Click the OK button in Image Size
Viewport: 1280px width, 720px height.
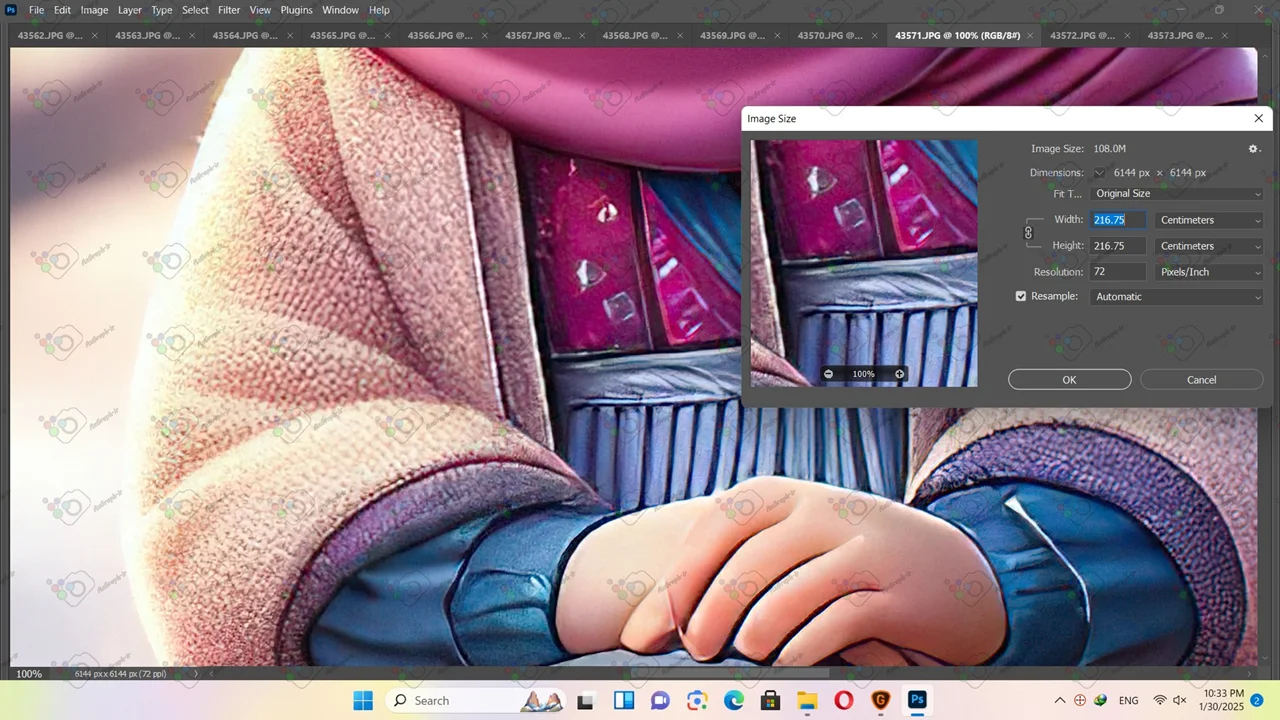[1069, 380]
